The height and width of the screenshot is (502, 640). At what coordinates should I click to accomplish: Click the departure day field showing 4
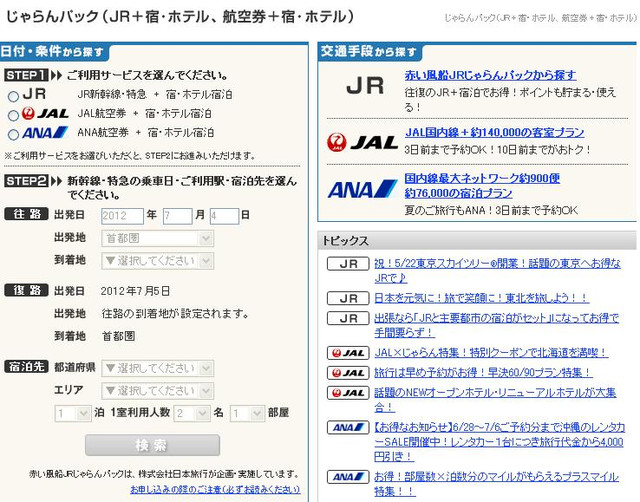(x=224, y=216)
